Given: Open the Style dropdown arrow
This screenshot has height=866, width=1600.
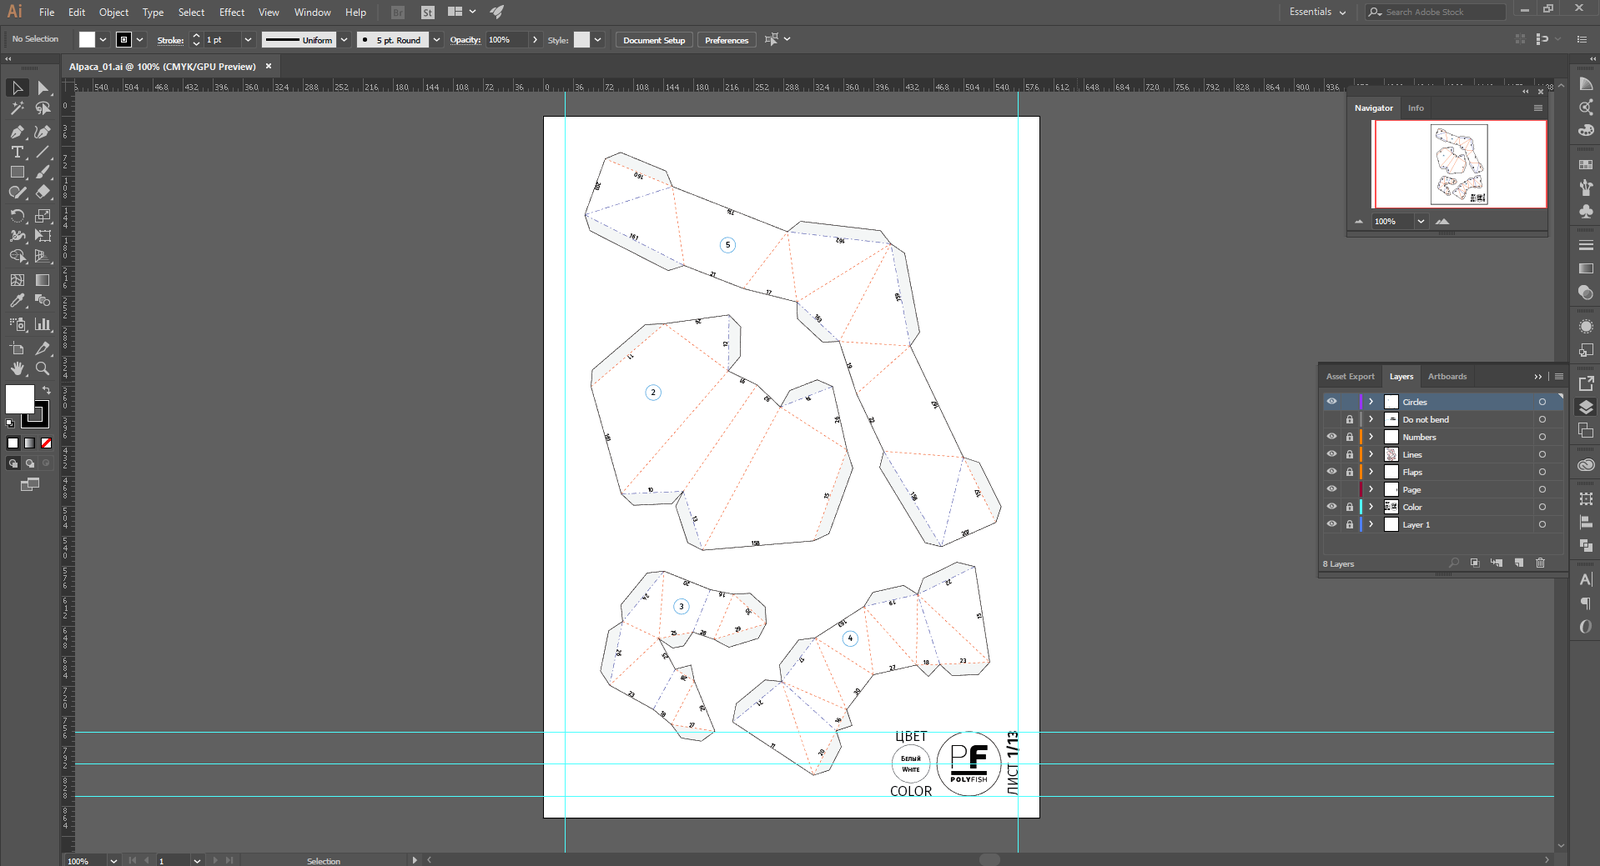Looking at the screenshot, I should 598,40.
